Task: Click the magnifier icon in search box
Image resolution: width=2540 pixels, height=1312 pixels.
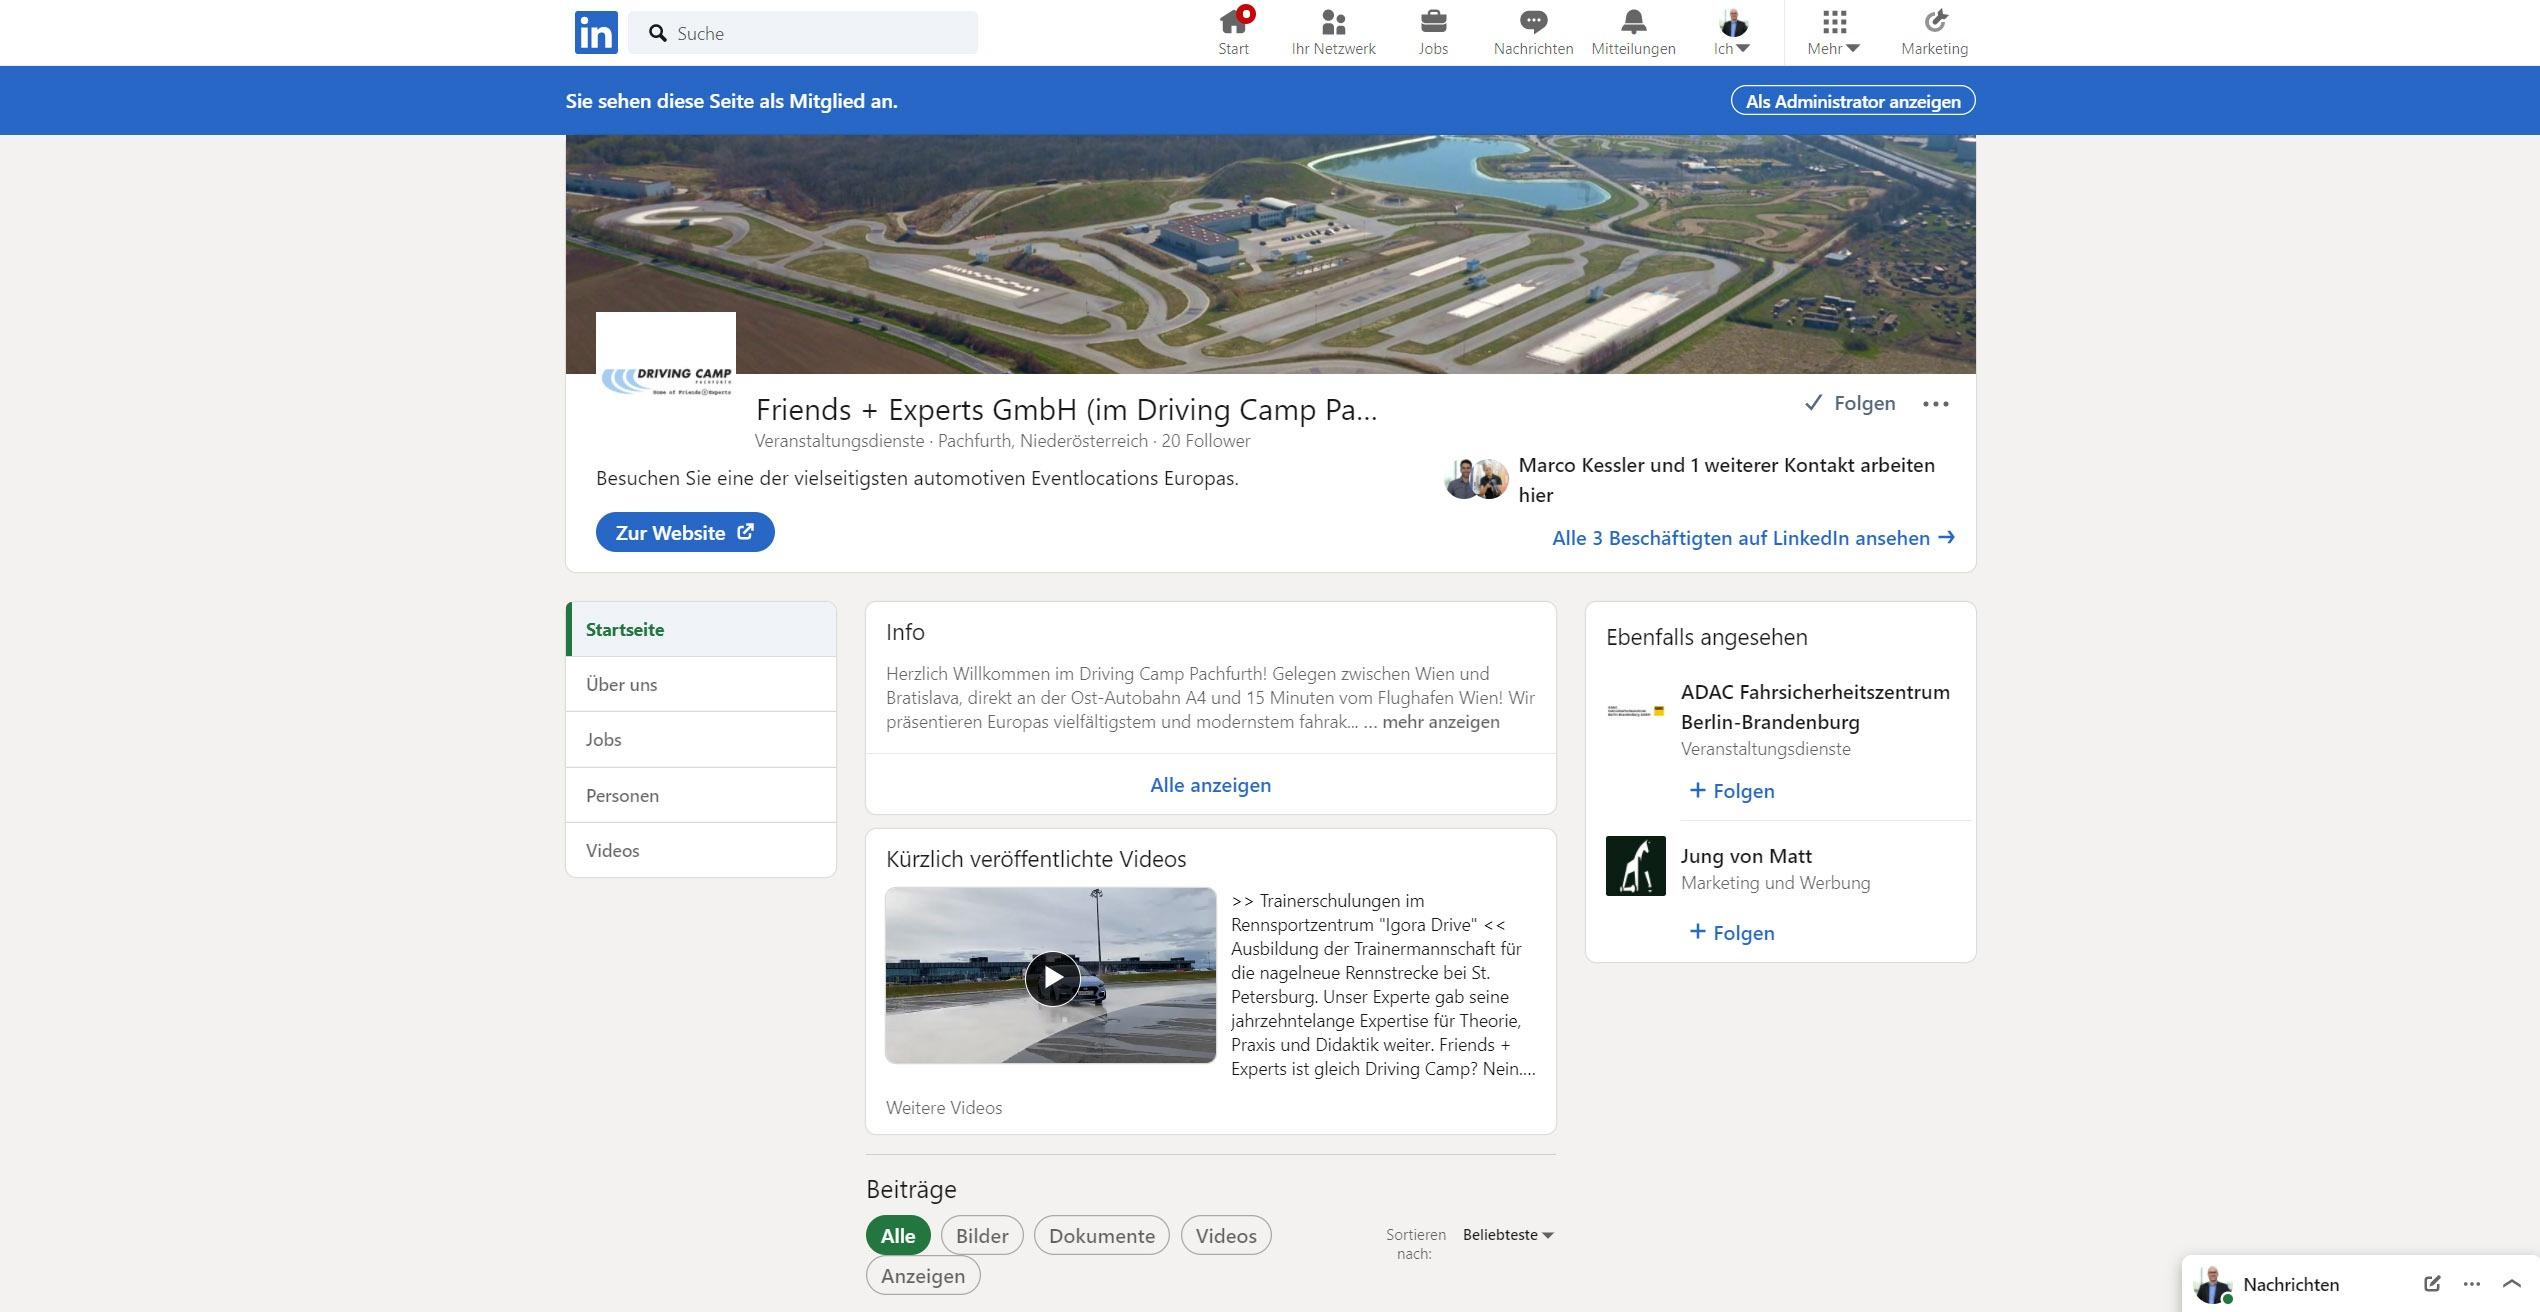Action: click(x=657, y=33)
